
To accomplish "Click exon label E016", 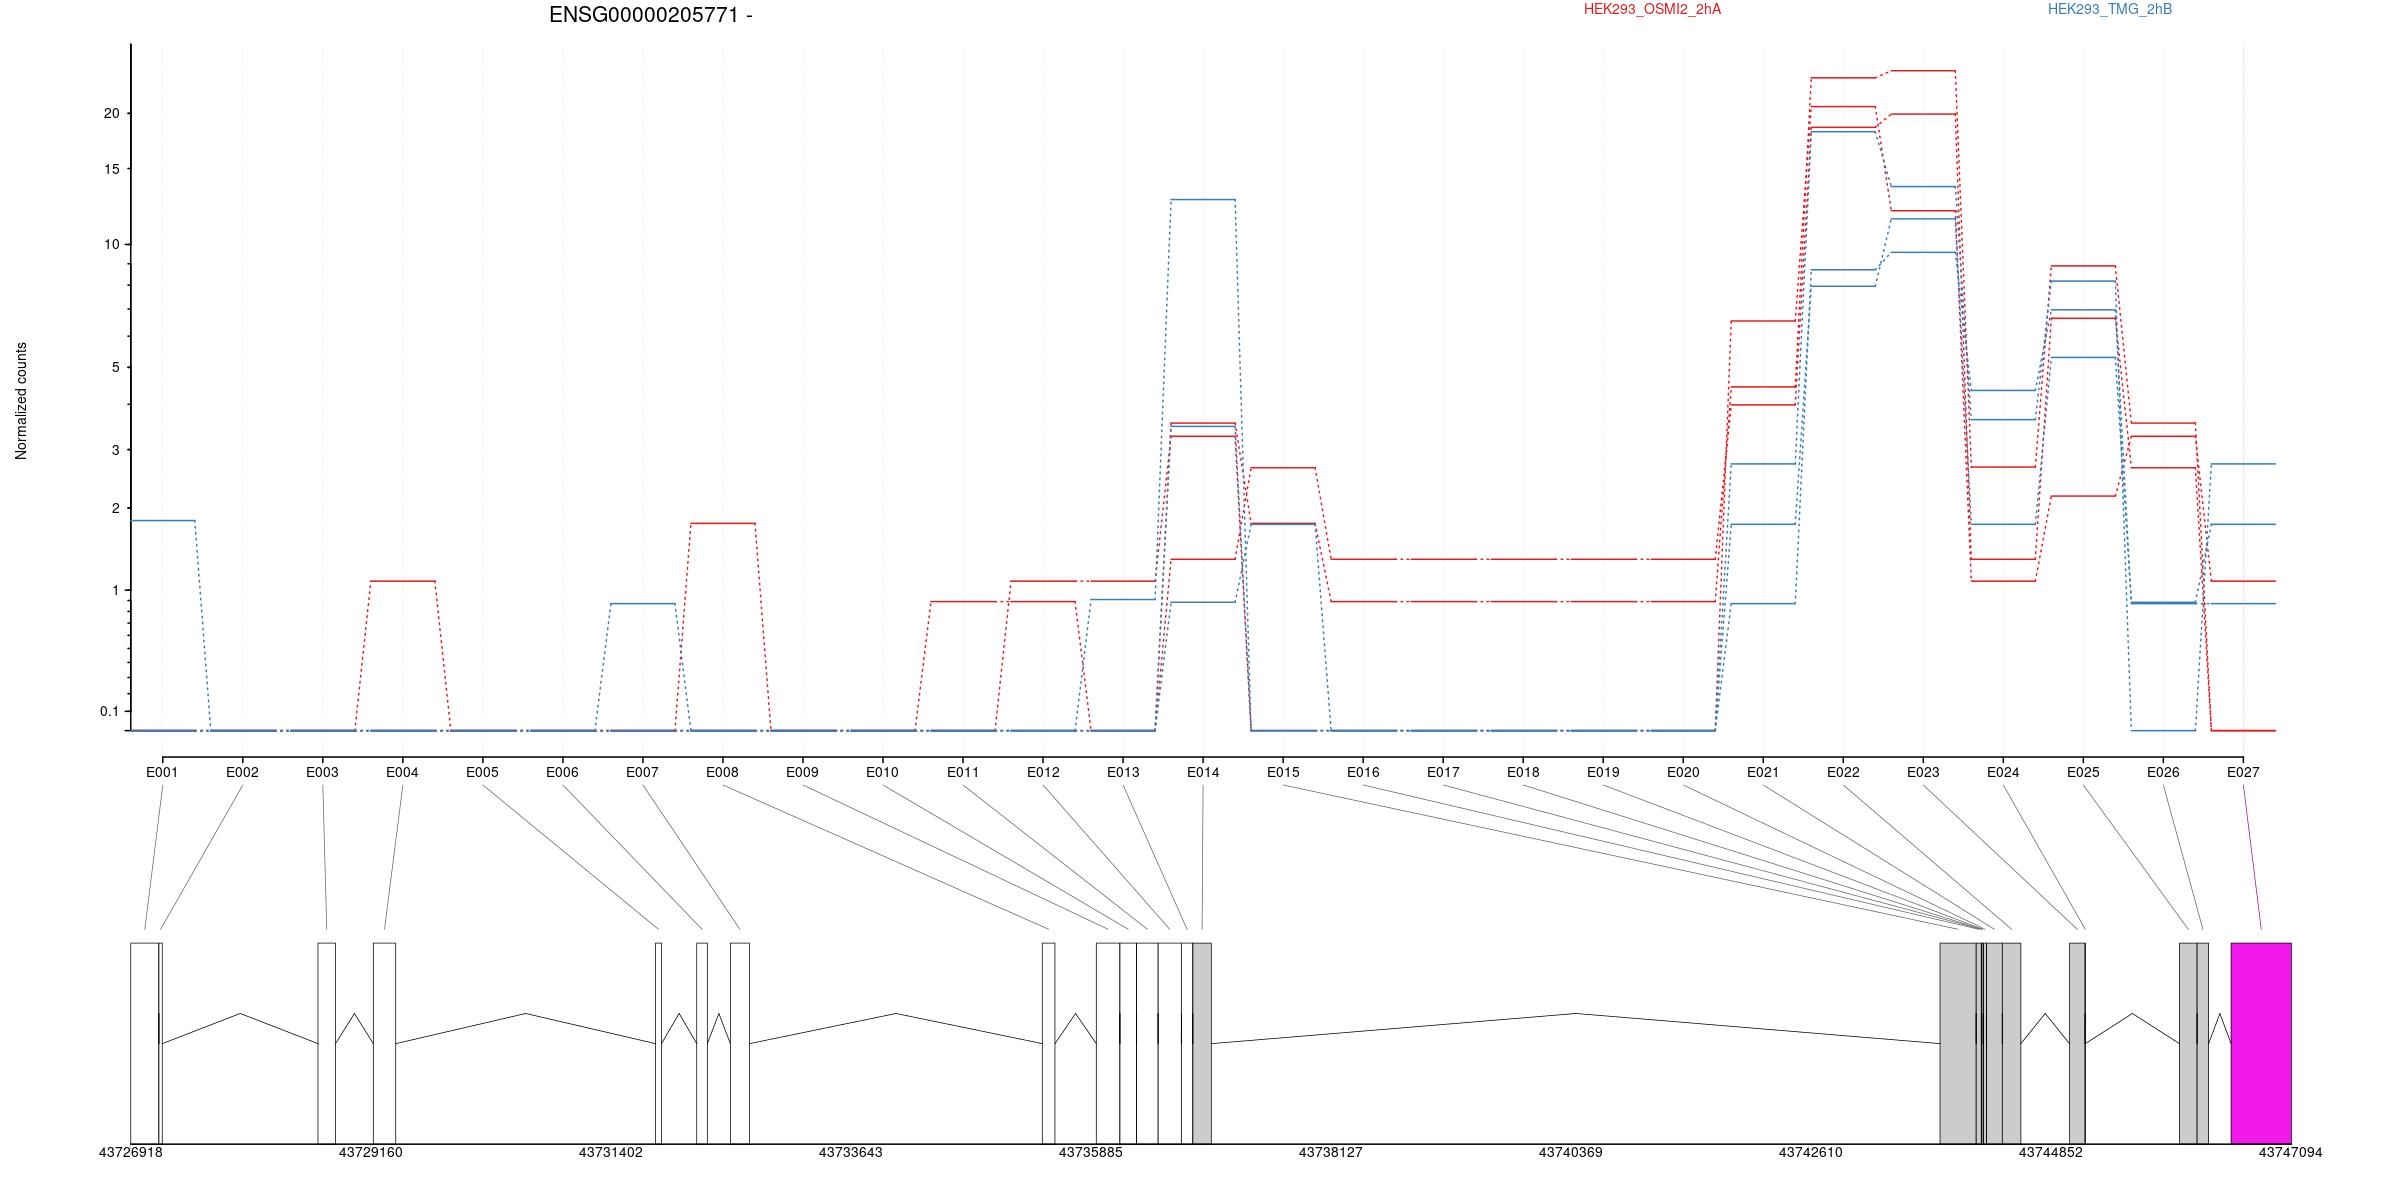I will [1363, 772].
